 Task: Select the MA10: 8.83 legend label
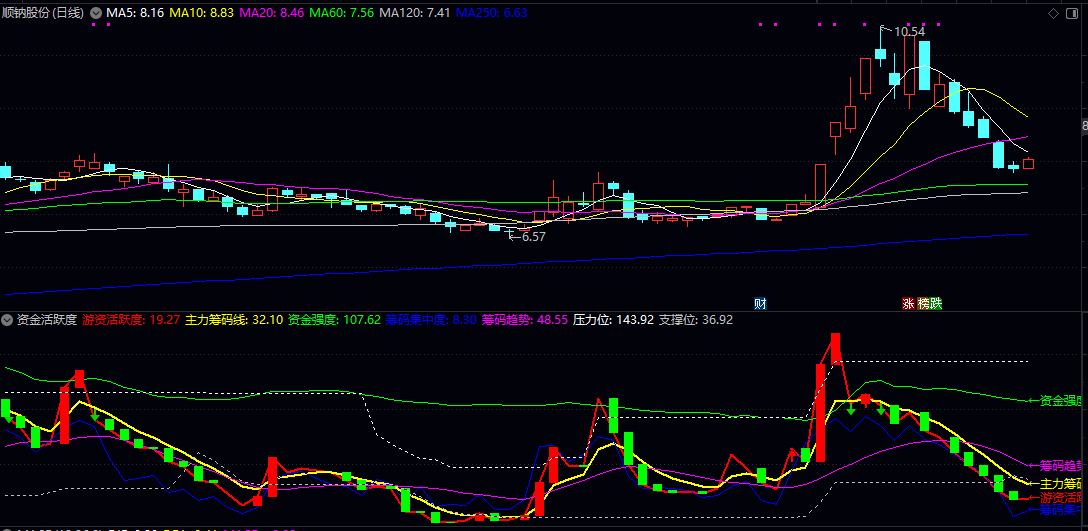click(201, 12)
